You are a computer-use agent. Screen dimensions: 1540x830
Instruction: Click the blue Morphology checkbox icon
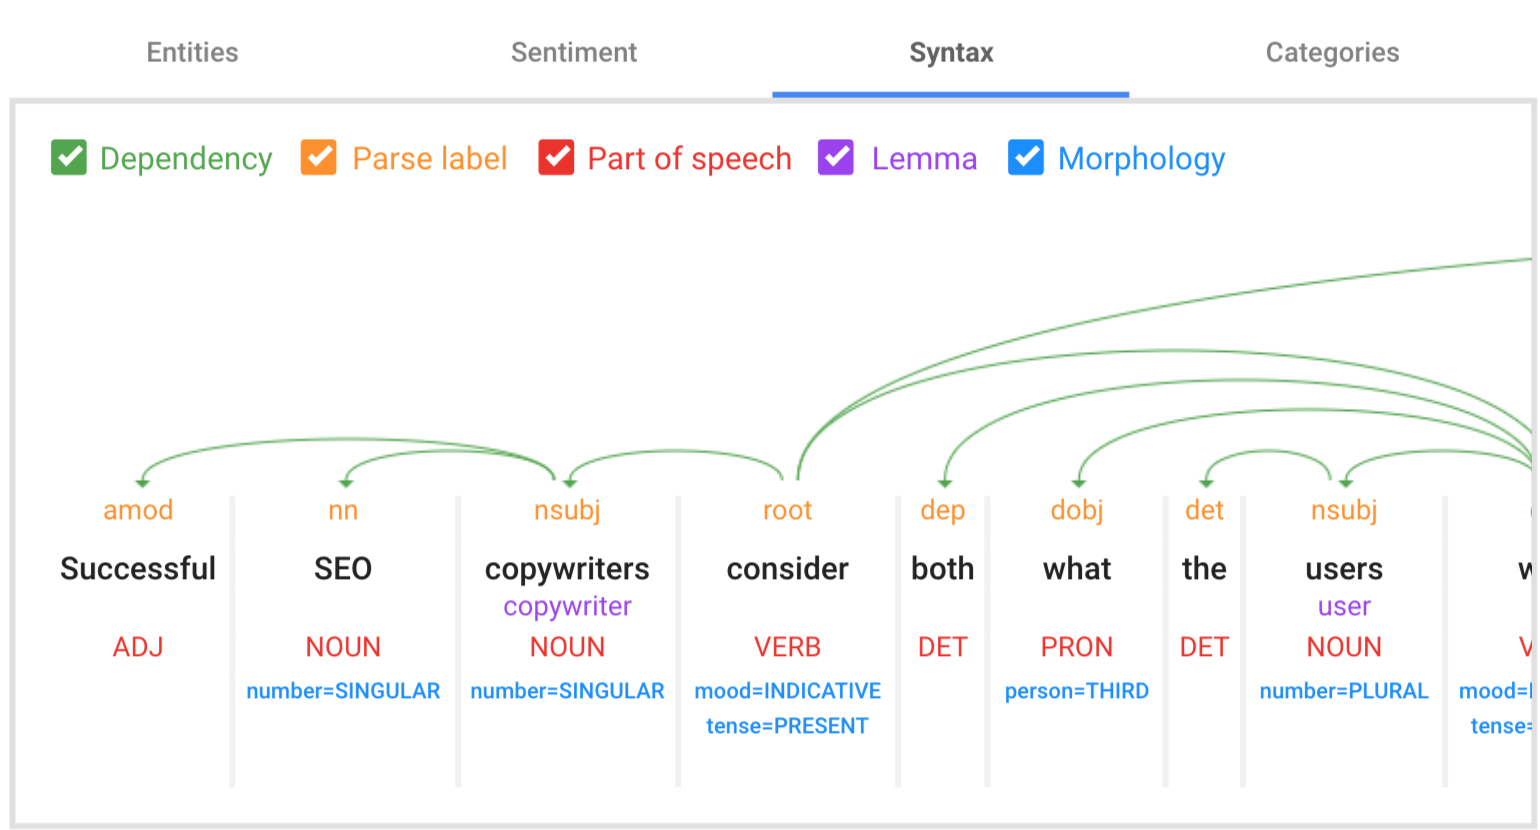point(1027,158)
